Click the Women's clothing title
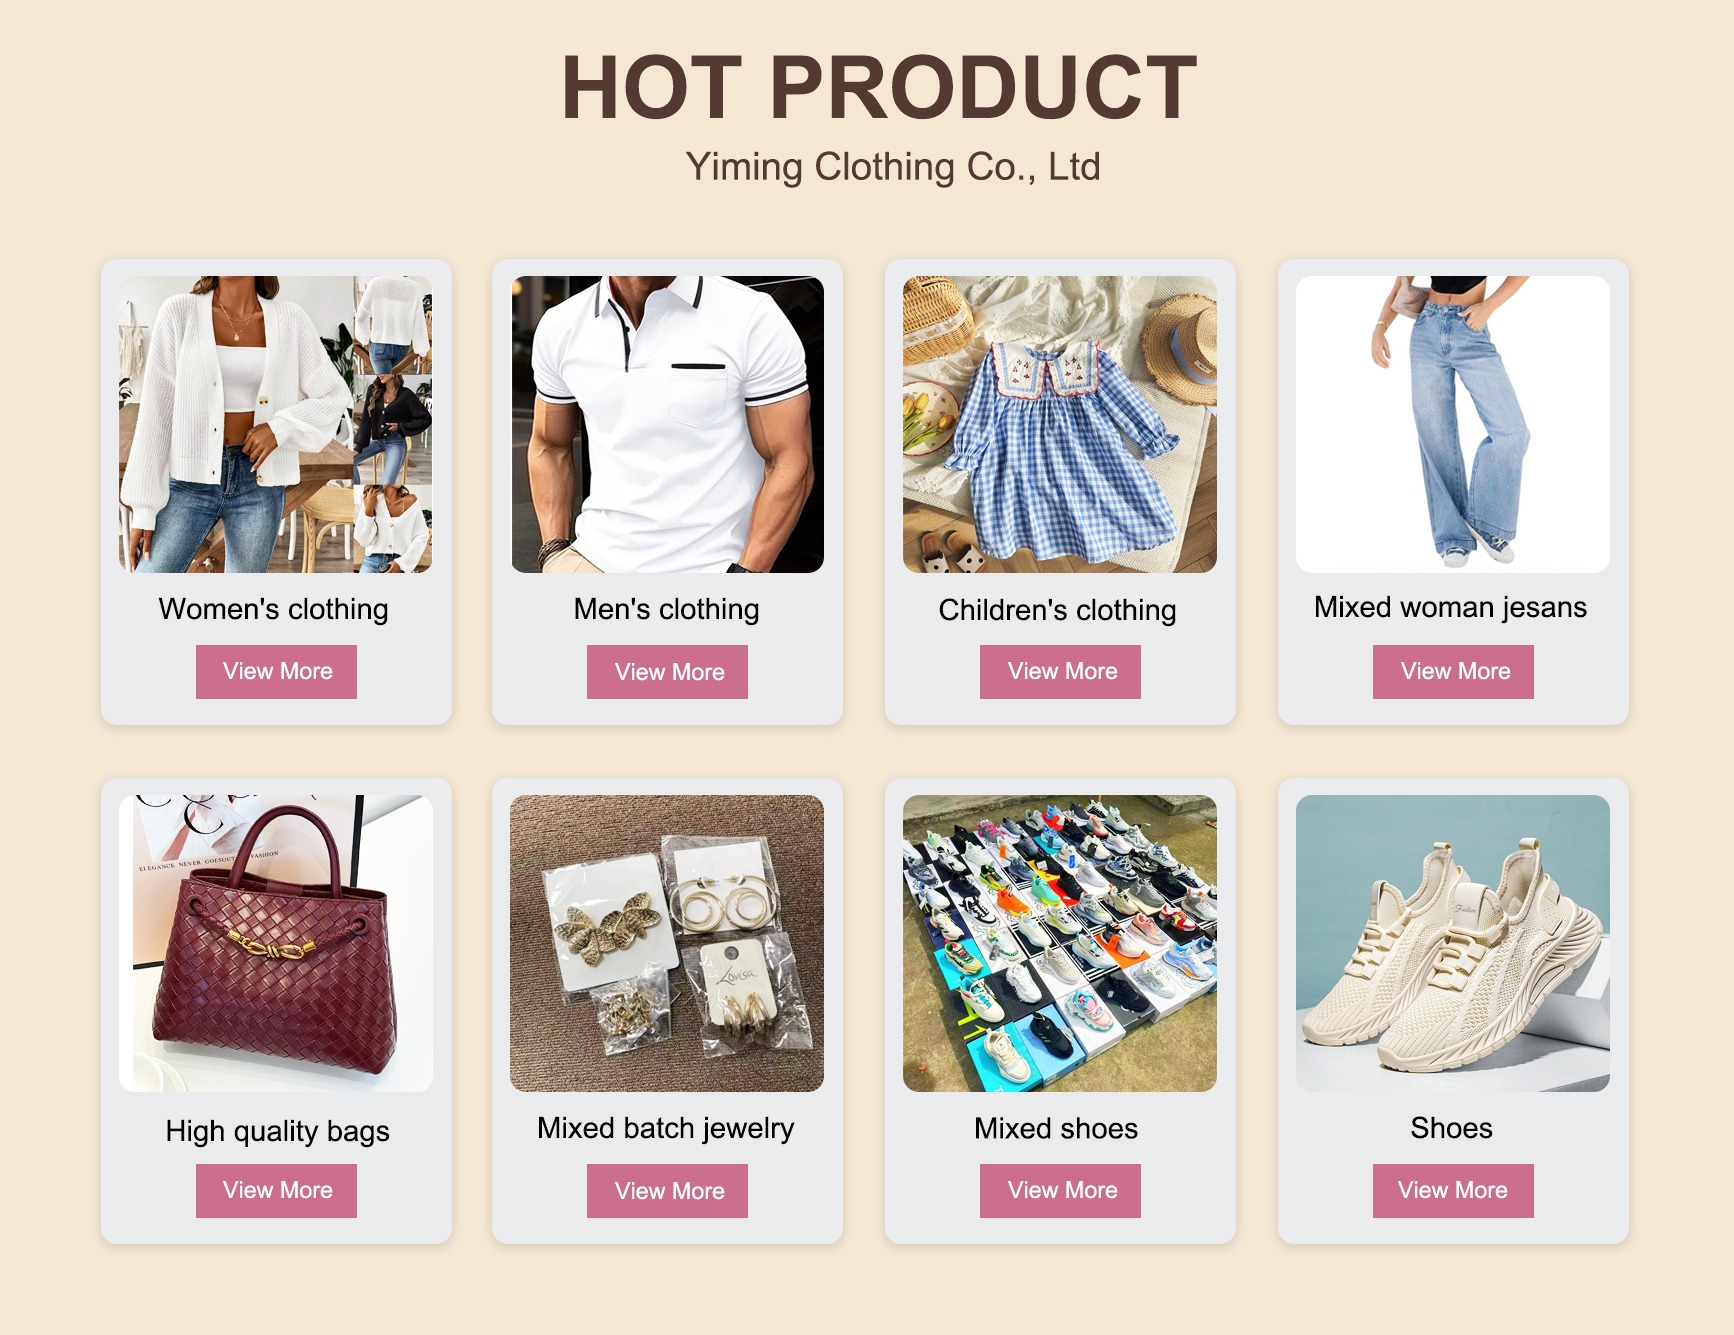This screenshot has width=1734, height=1335. tap(274, 609)
